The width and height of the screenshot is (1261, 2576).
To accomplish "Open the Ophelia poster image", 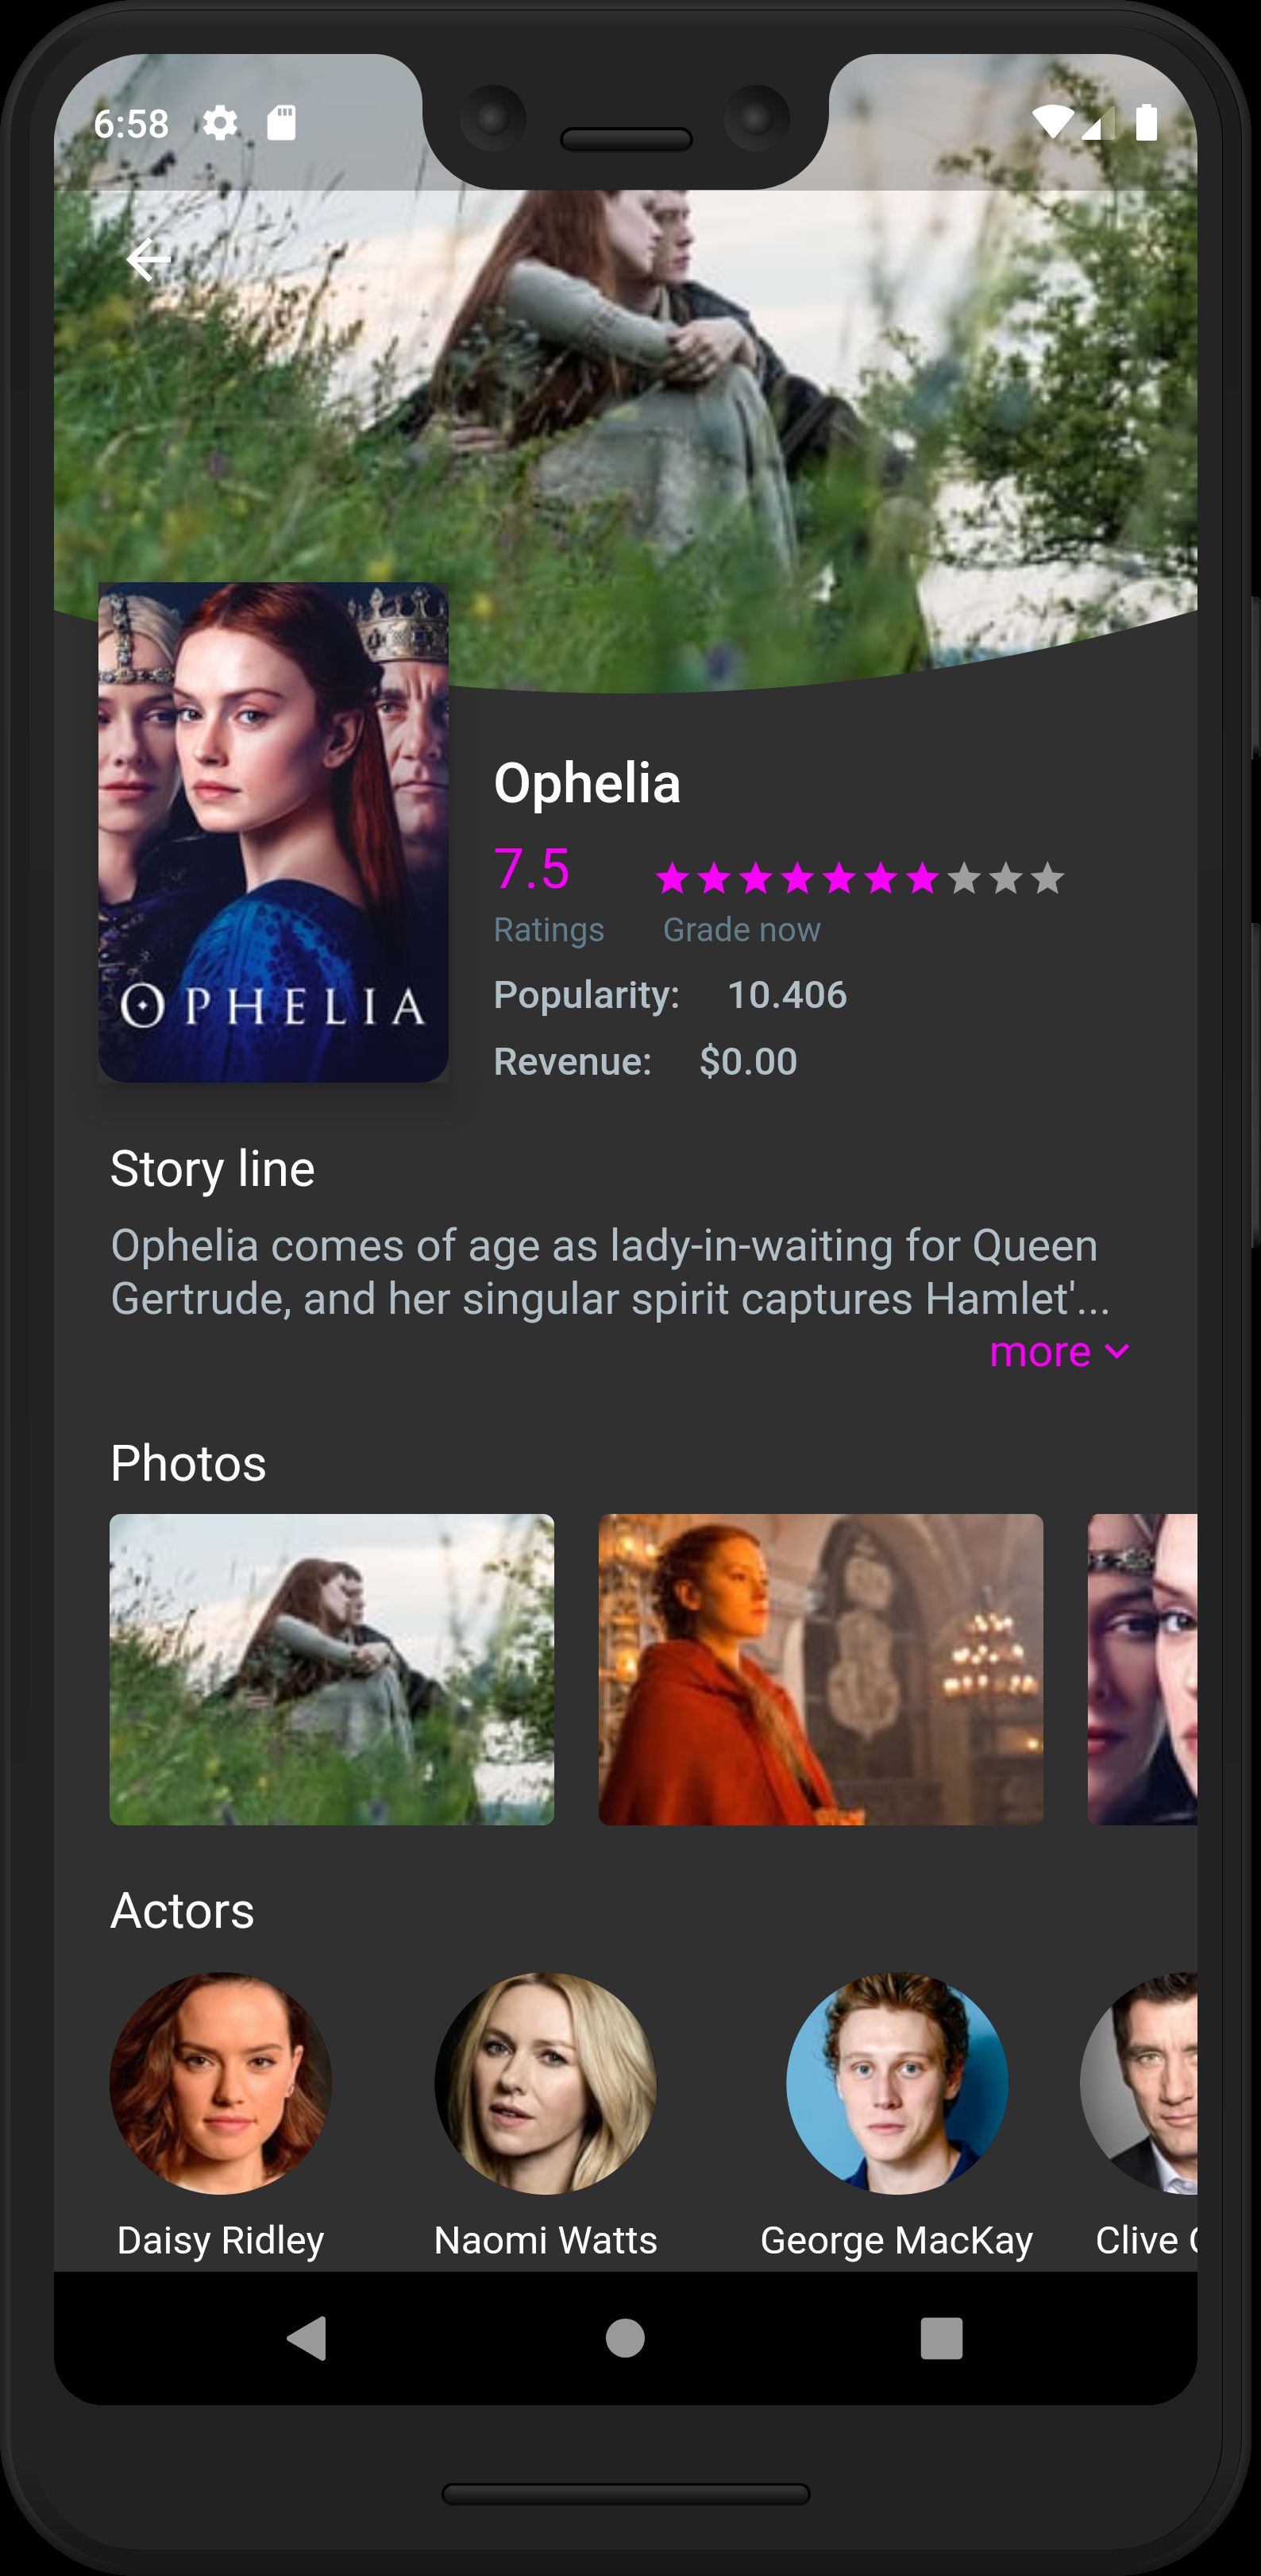I will point(273,832).
